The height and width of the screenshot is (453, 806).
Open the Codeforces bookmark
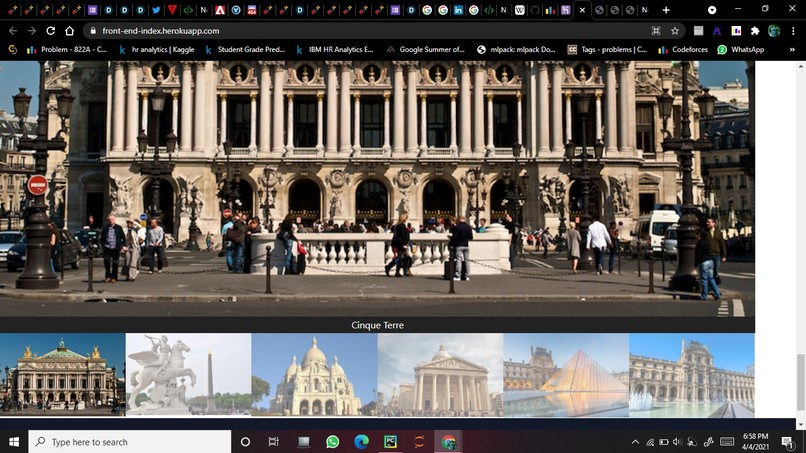(x=683, y=50)
